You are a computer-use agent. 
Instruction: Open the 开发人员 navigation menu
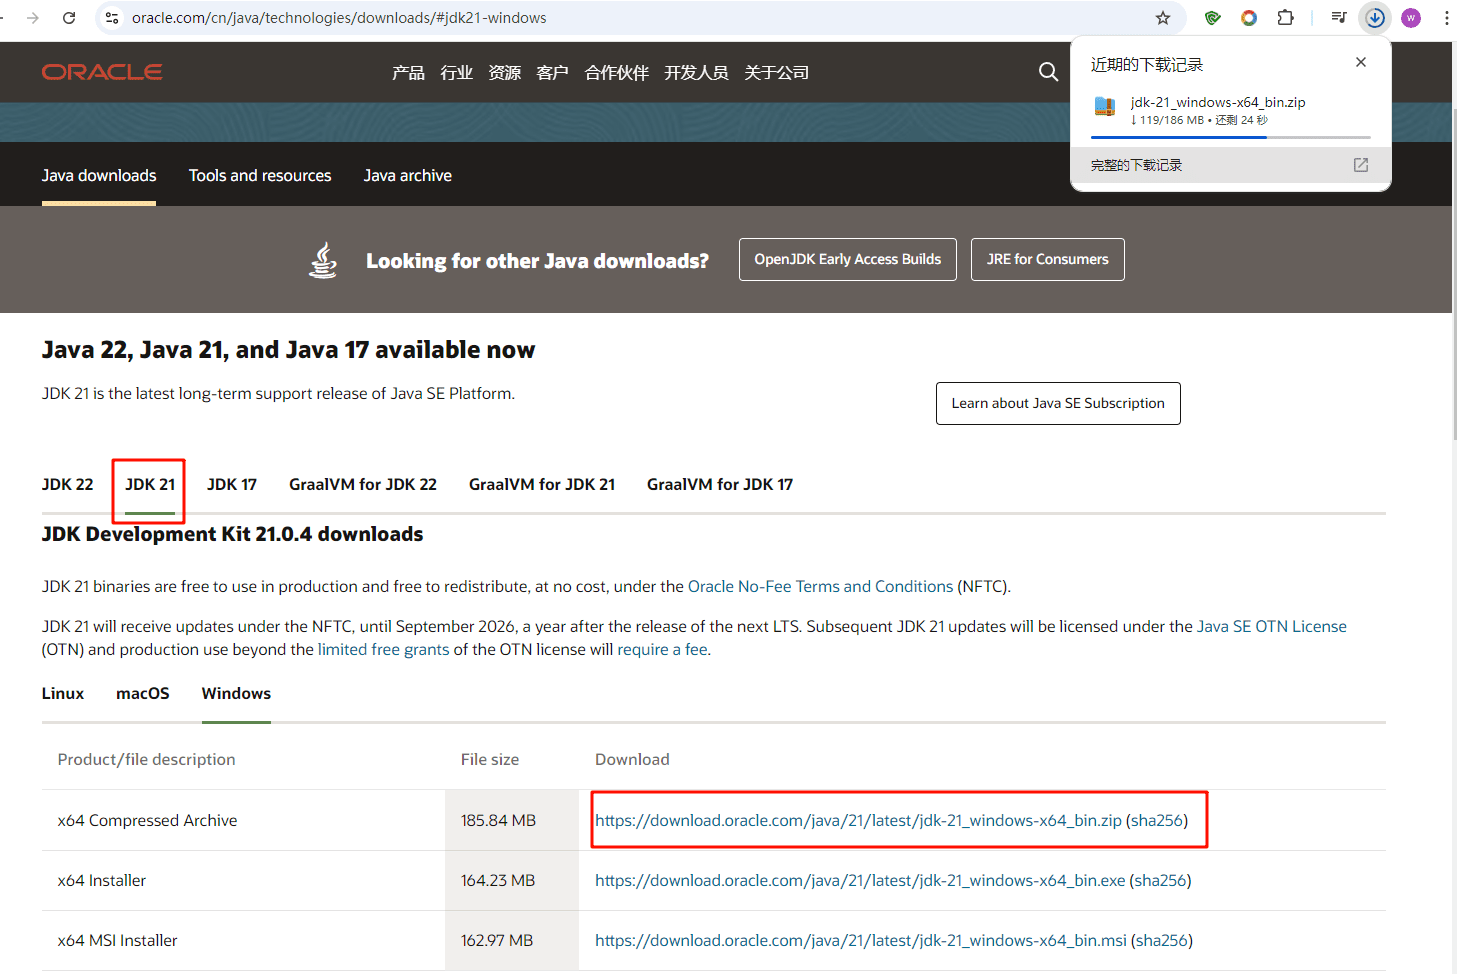click(696, 73)
